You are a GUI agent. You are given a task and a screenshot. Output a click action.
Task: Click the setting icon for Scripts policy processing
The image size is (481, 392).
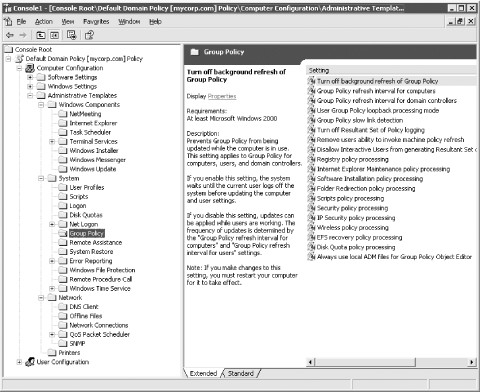coord(312,198)
